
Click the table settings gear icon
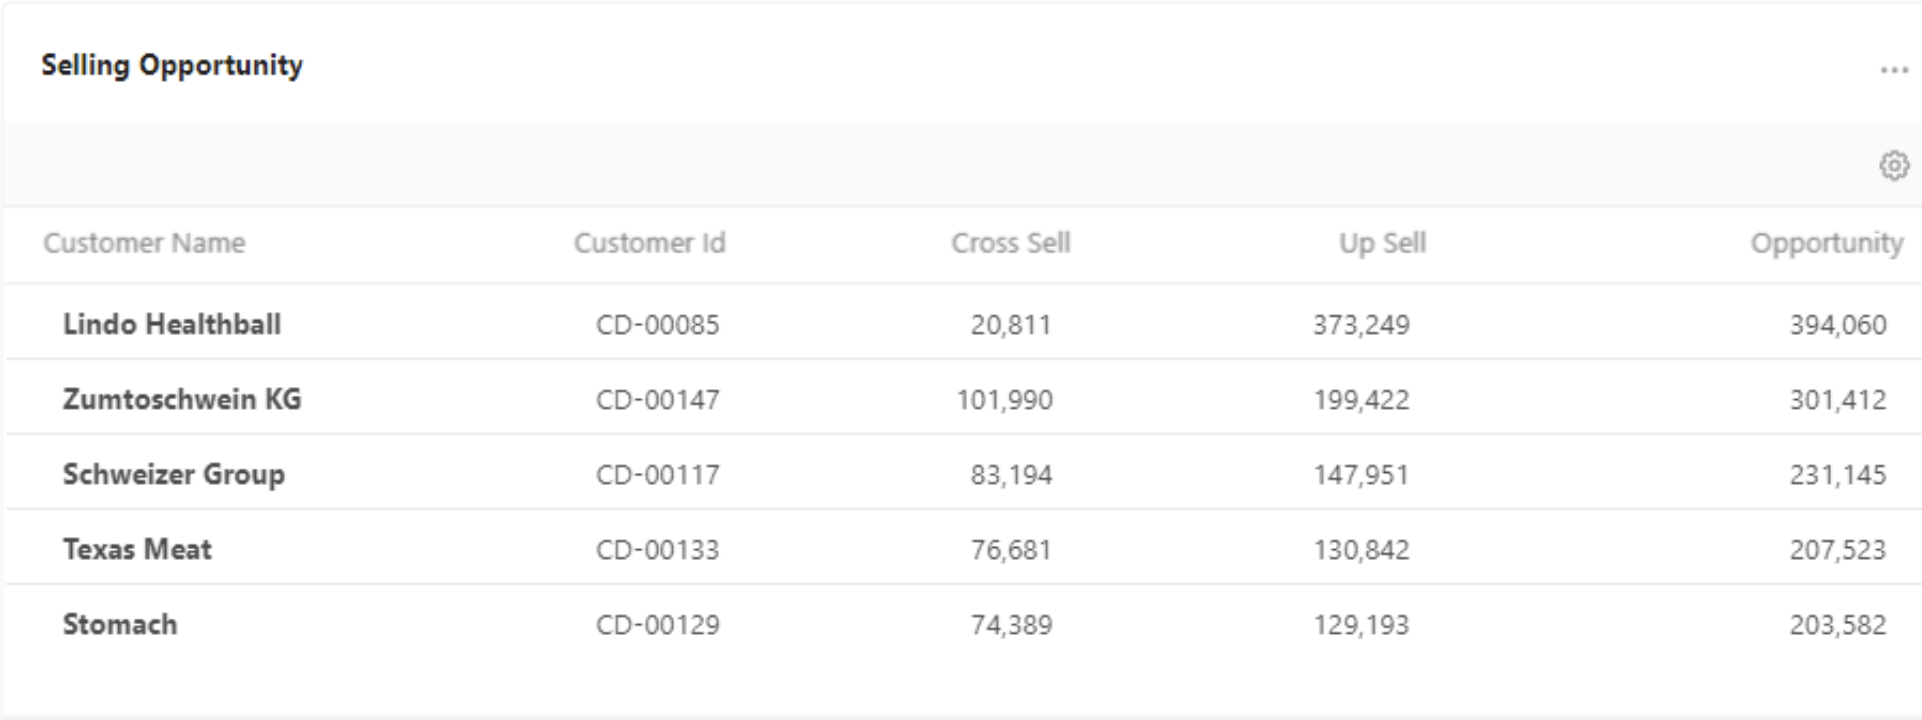click(x=1893, y=165)
